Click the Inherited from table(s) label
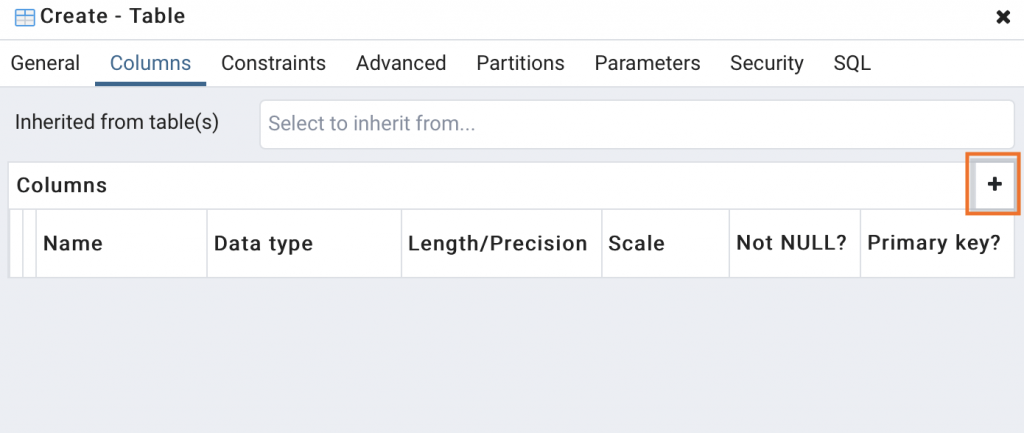1024x433 pixels. [x=117, y=123]
